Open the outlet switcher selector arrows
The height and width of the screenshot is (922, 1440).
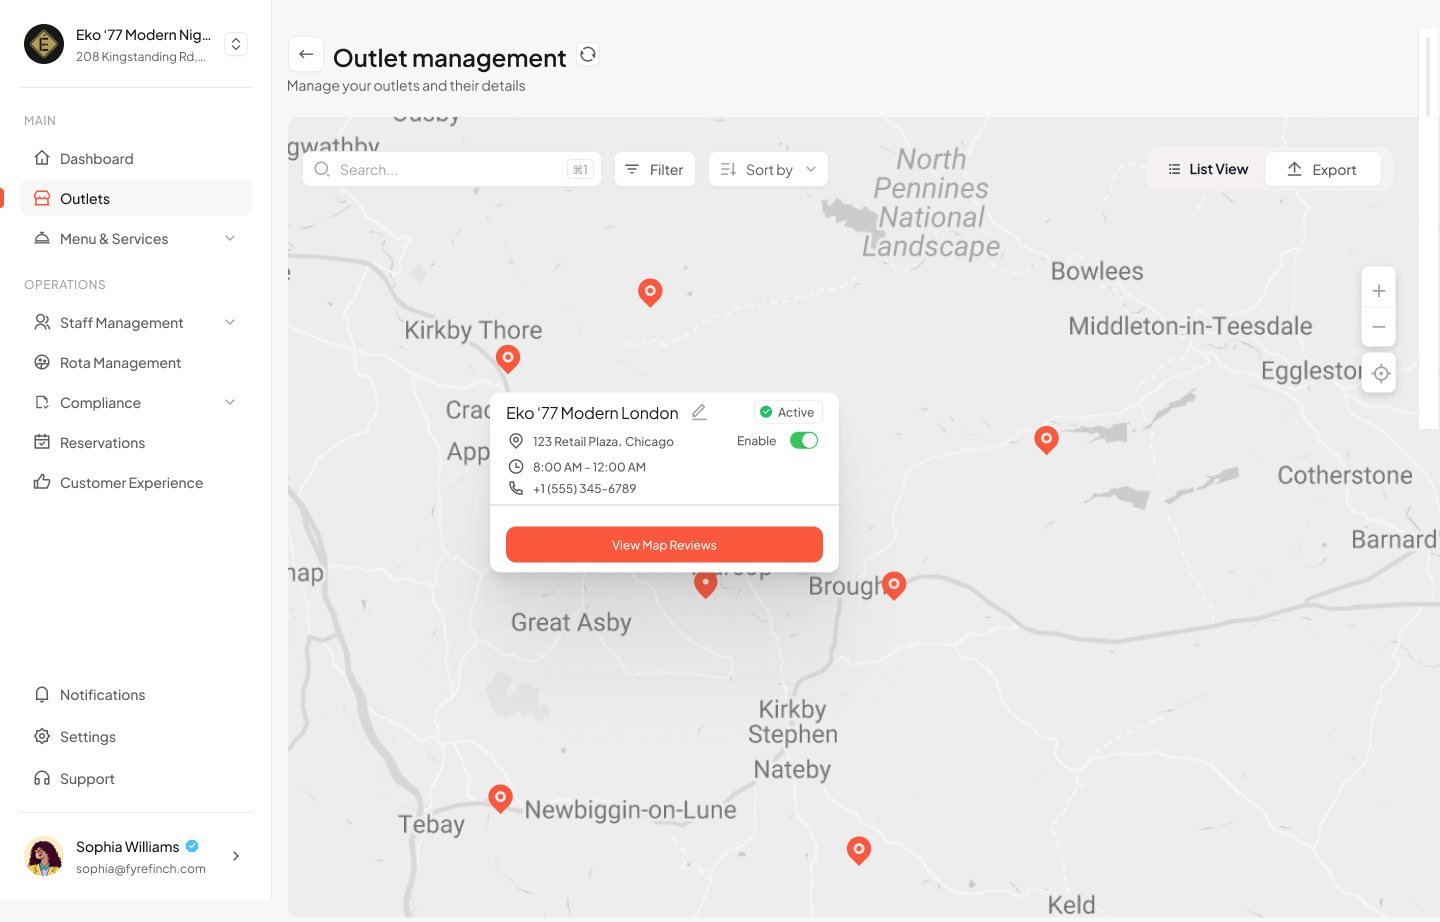tap(236, 44)
